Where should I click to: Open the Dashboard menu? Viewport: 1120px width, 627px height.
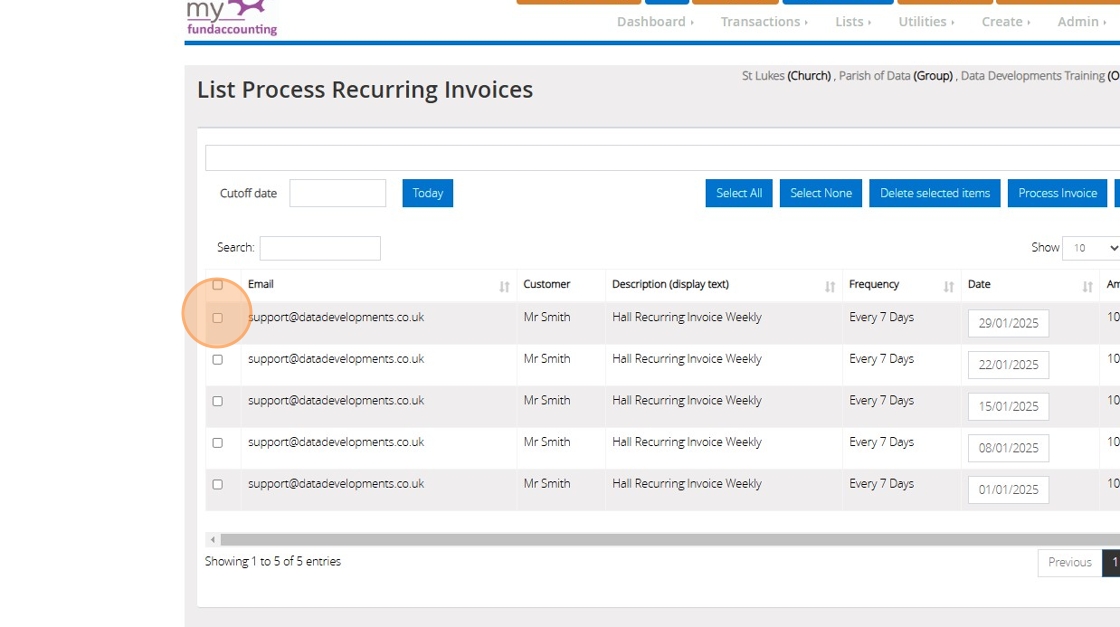(x=654, y=22)
